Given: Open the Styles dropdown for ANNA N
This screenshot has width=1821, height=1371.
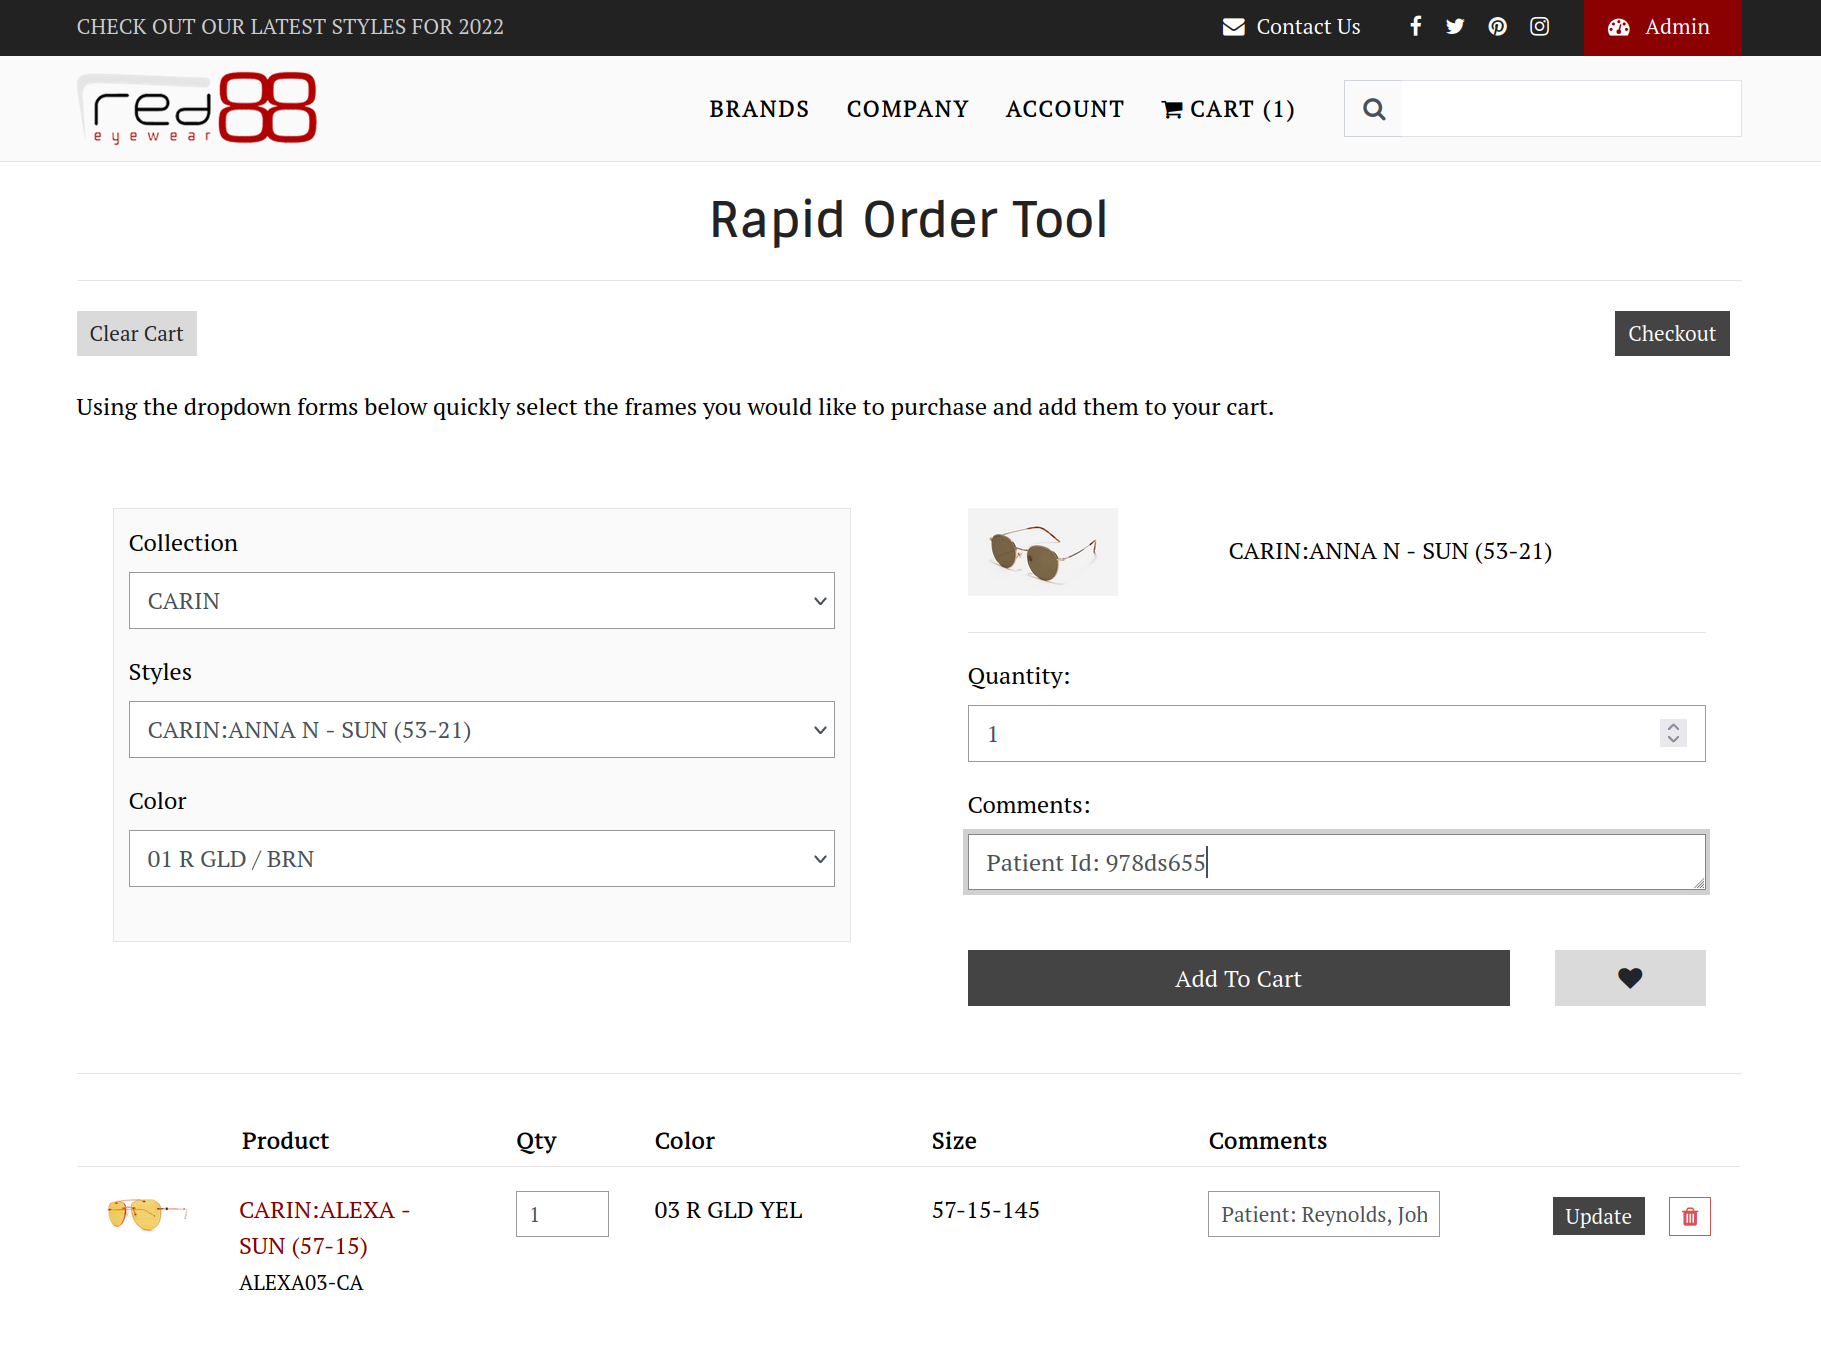Looking at the screenshot, I should click(481, 729).
